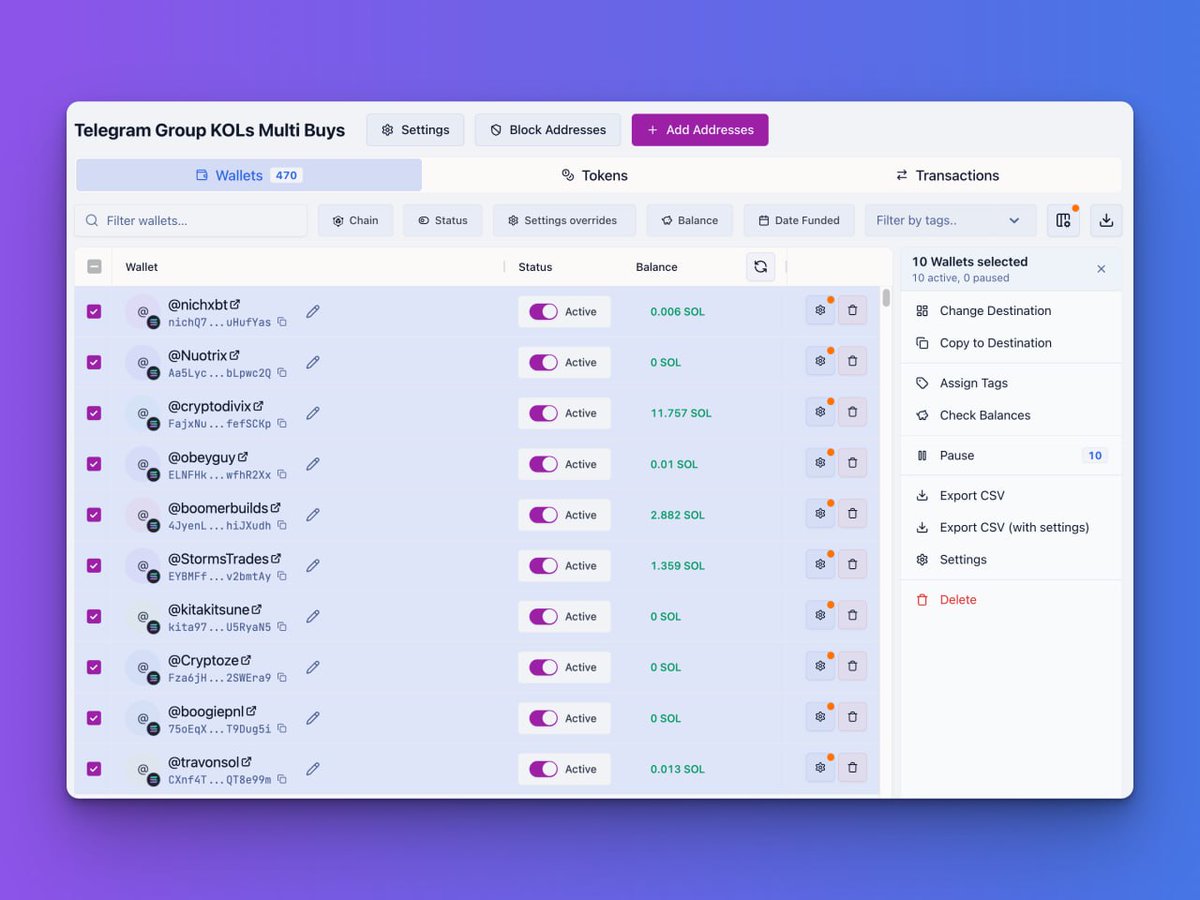Open settings gear for @Cryptoze wallet
Screen dimensions: 1200x900
[x=820, y=666]
